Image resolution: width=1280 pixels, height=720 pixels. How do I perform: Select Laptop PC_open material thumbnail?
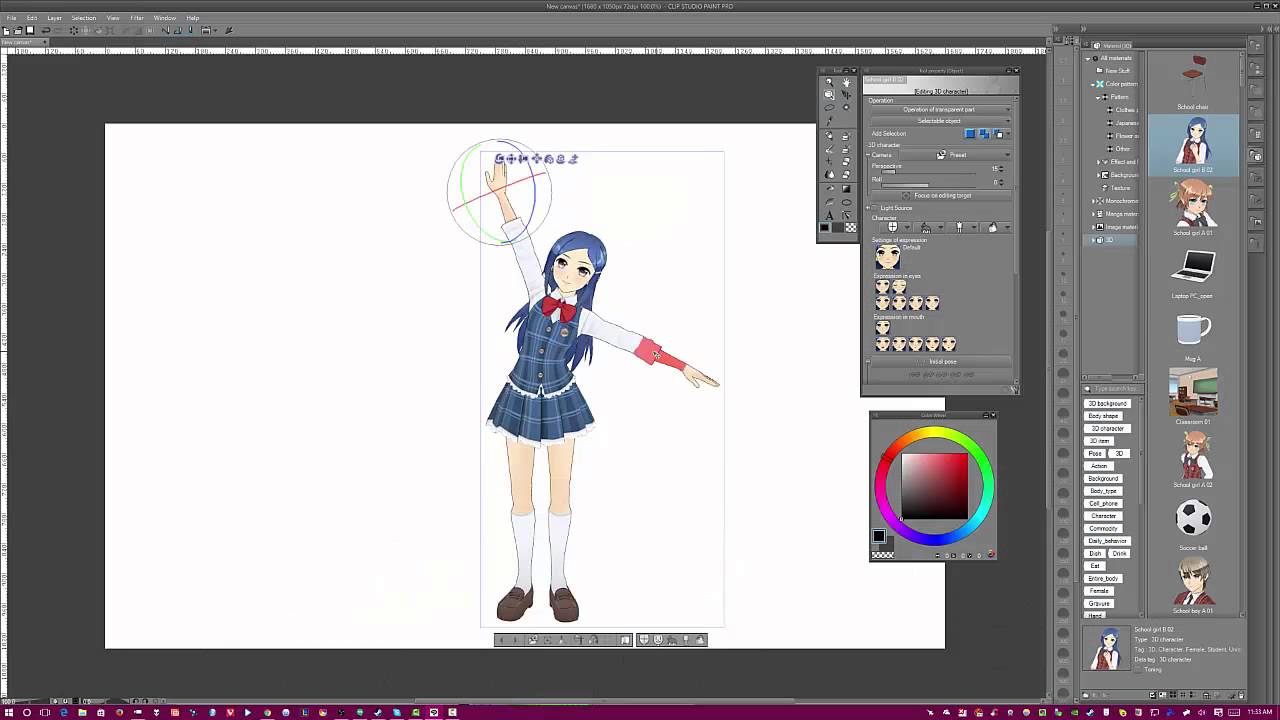tap(1193, 271)
